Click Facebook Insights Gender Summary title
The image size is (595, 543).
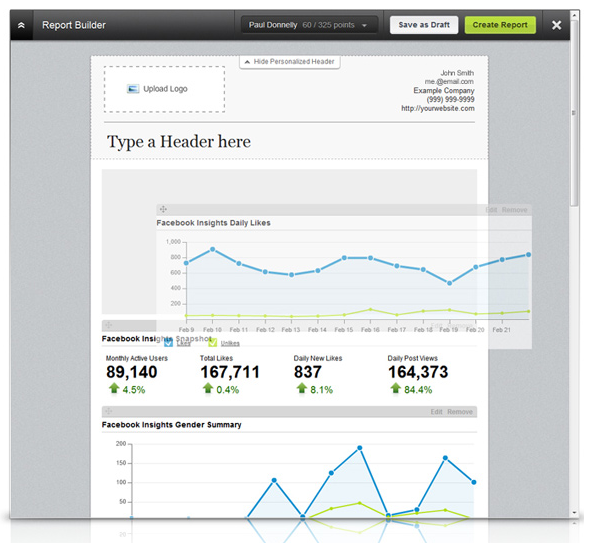tap(172, 425)
